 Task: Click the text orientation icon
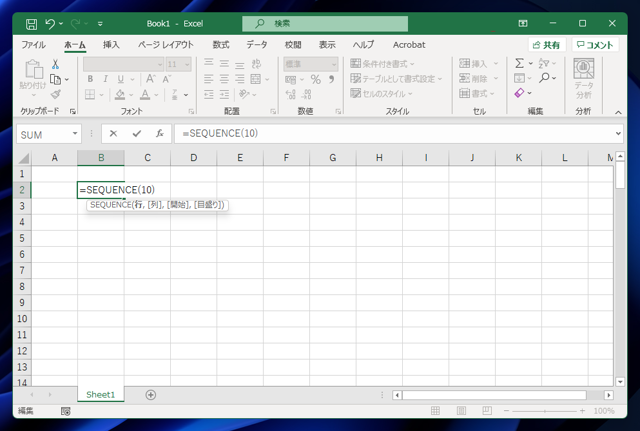[244, 94]
